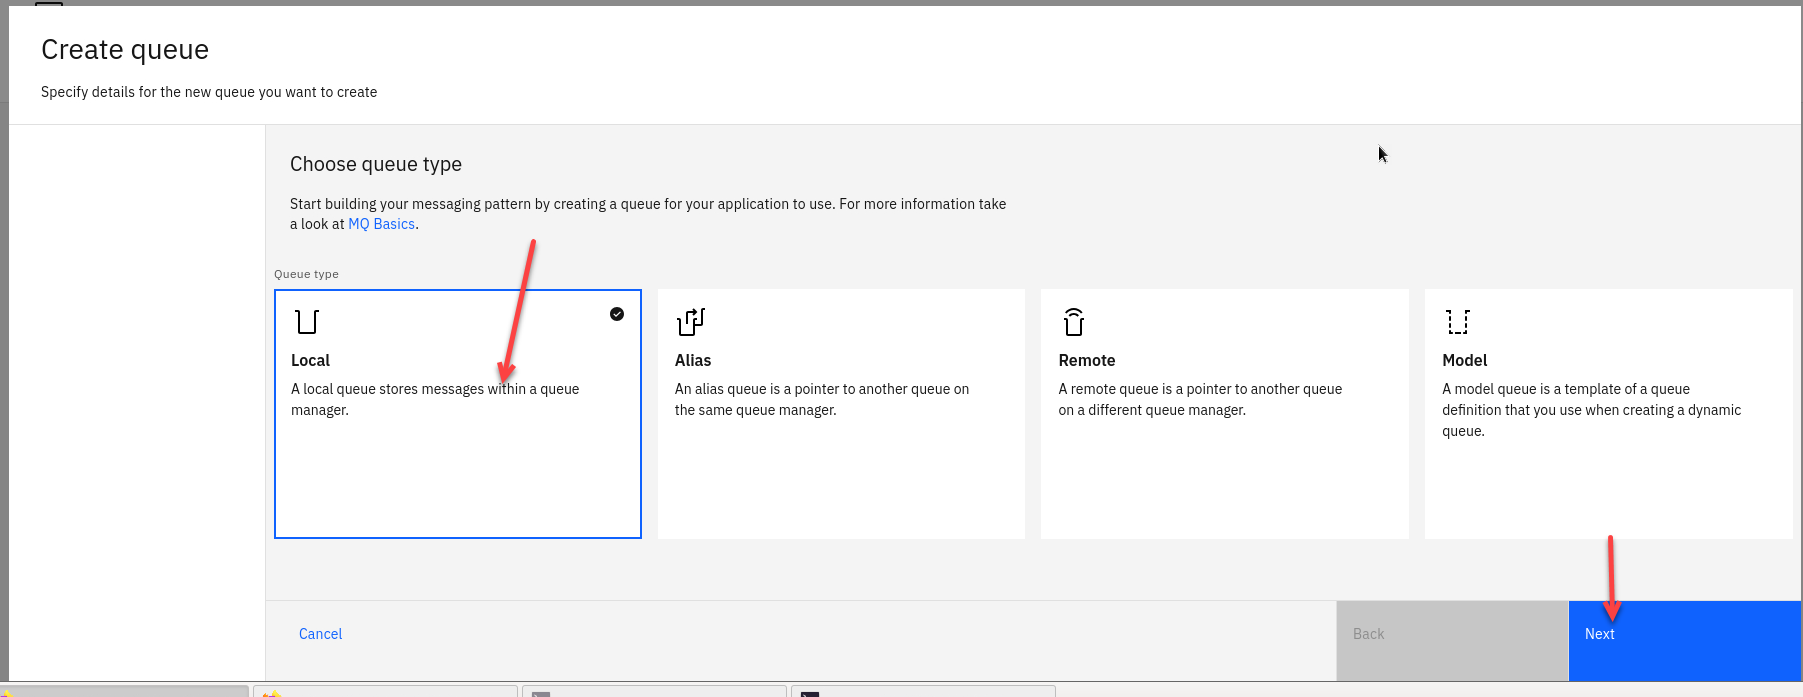Click the 'Choose queue type' heading

[x=376, y=164]
